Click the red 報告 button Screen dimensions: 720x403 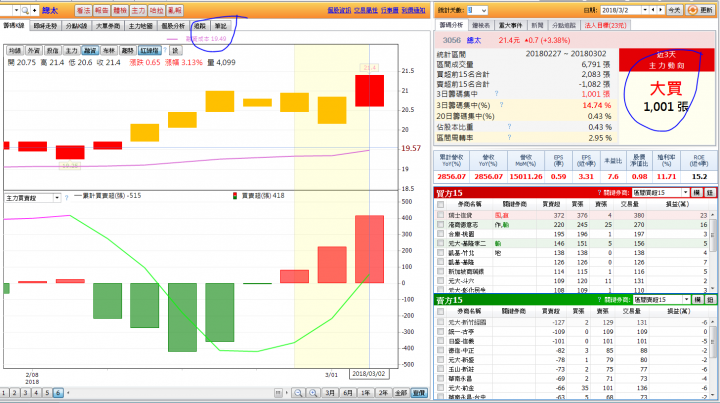tap(101, 10)
